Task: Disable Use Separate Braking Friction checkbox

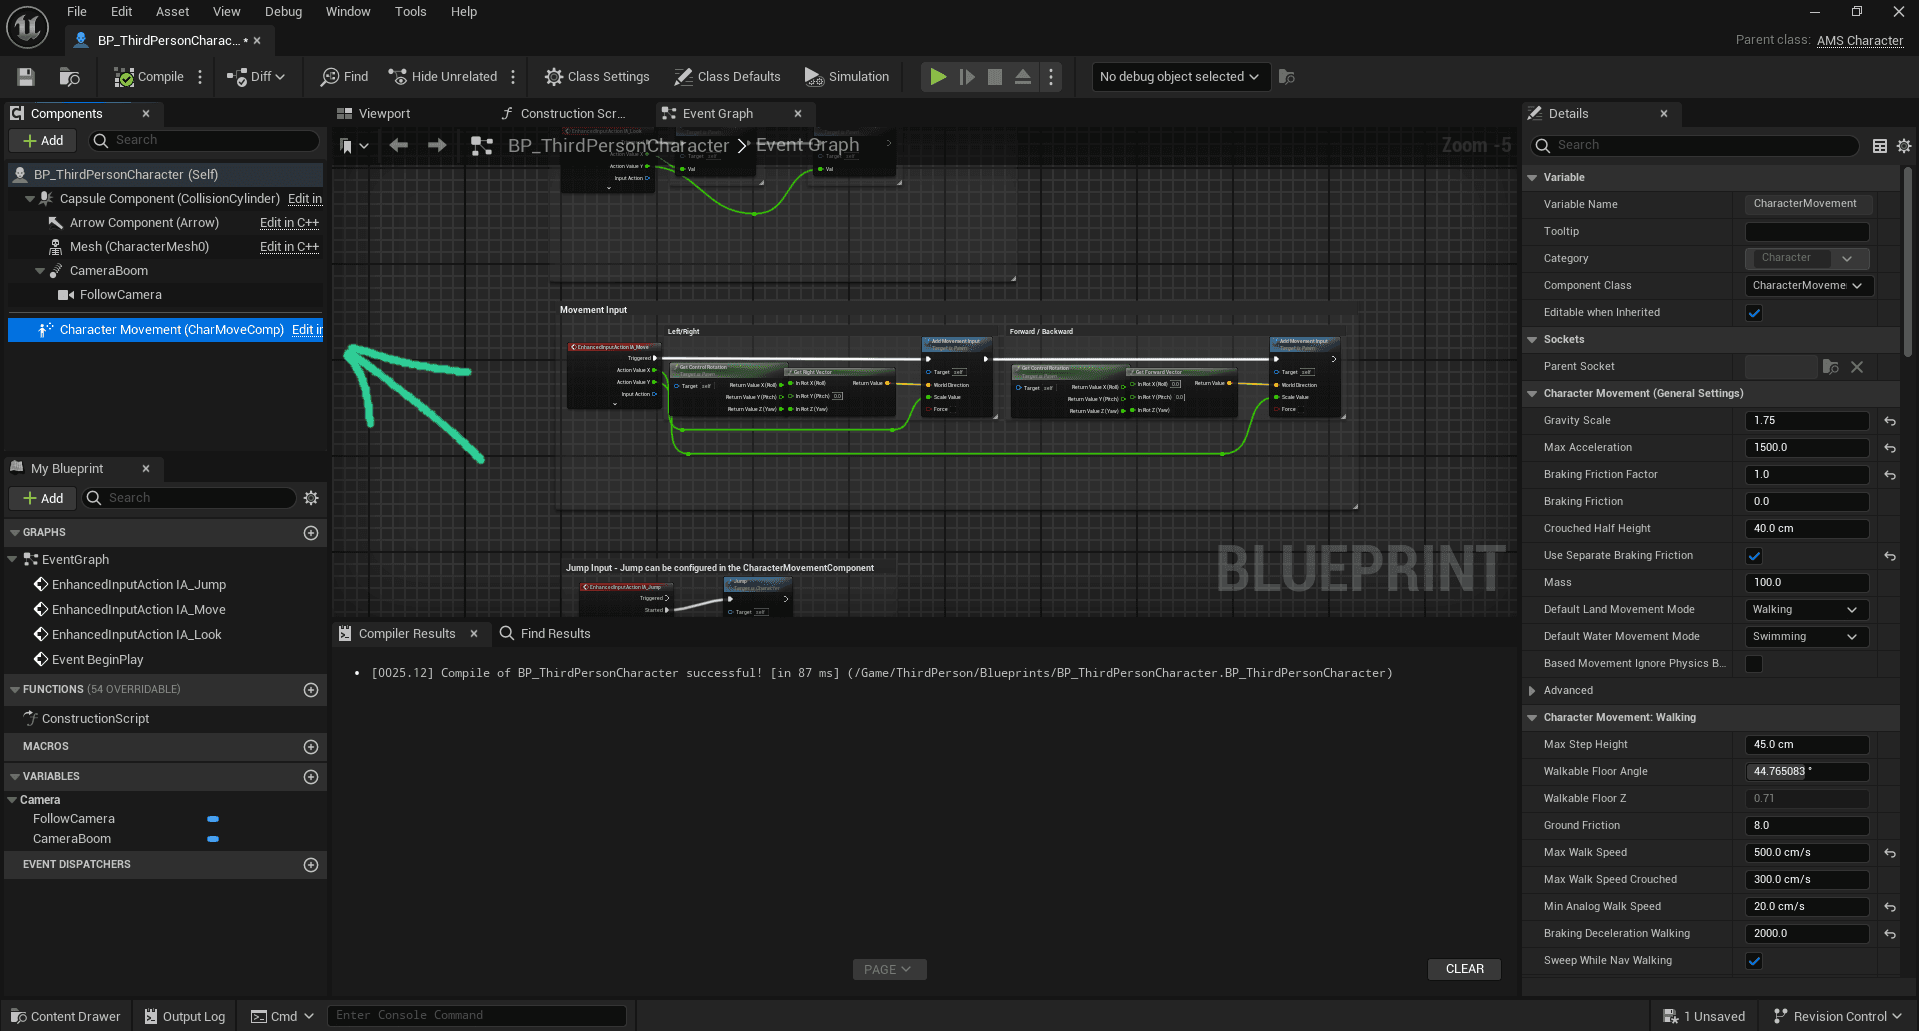Action: click(1754, 556)
